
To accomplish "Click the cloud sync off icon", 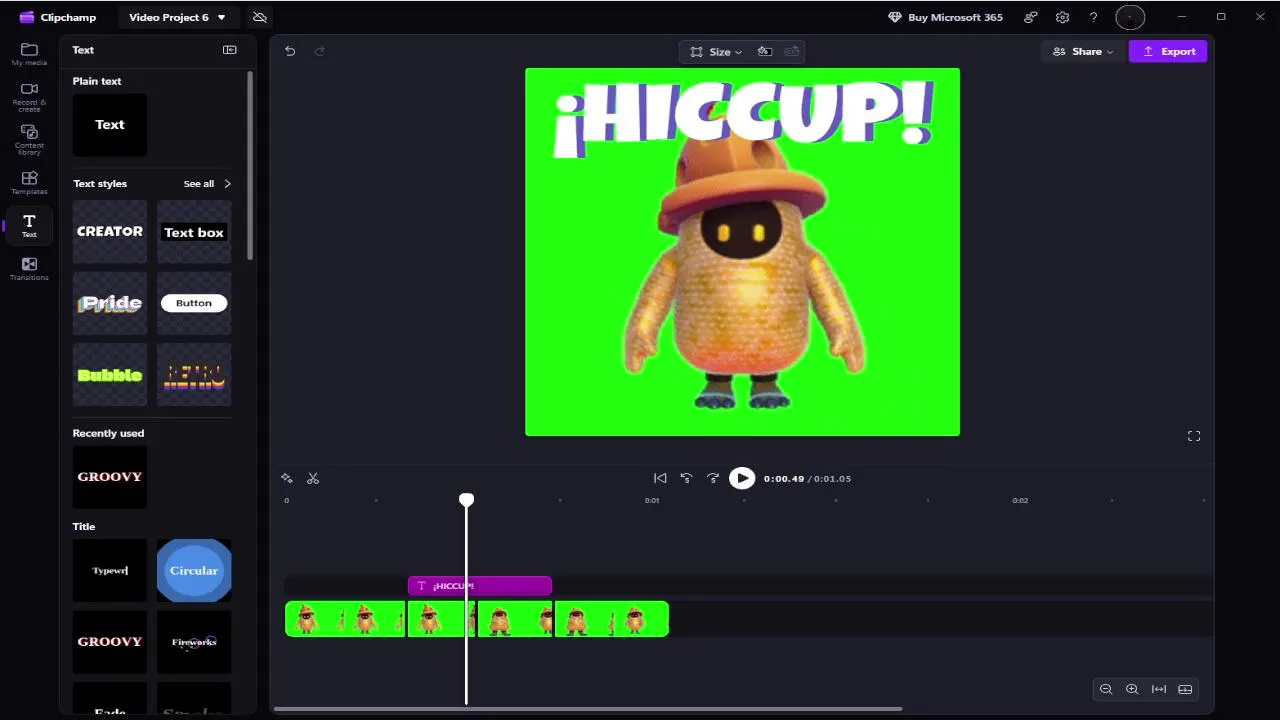I will click(260, 17).
